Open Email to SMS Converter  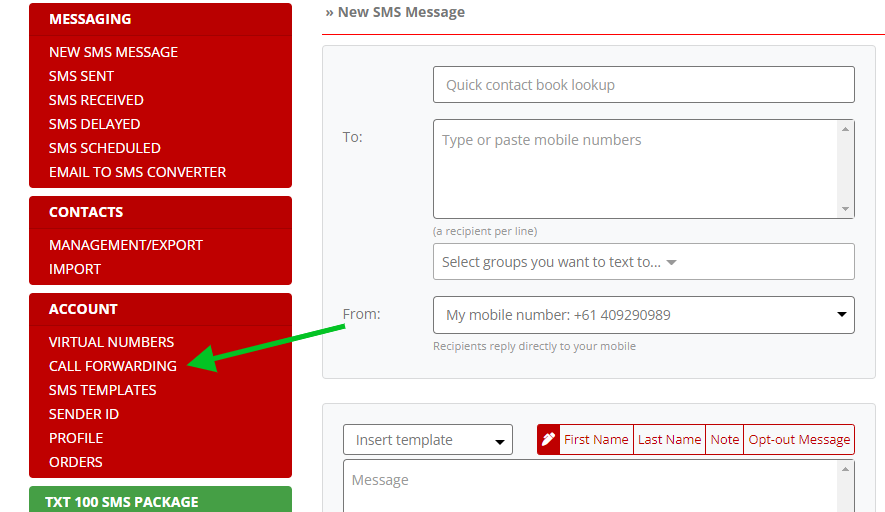(137, 172)
